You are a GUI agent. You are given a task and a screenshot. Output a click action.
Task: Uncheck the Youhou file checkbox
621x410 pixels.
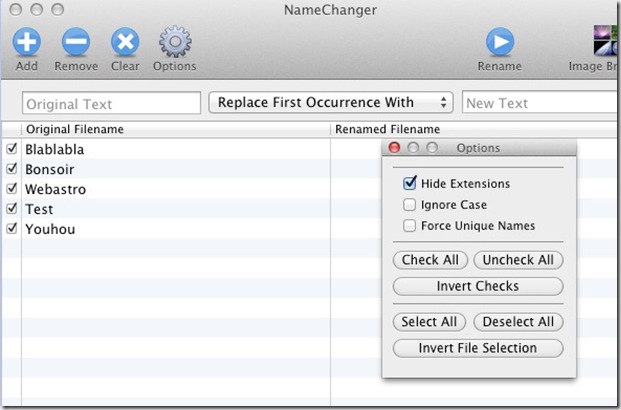tap(12, 228)
